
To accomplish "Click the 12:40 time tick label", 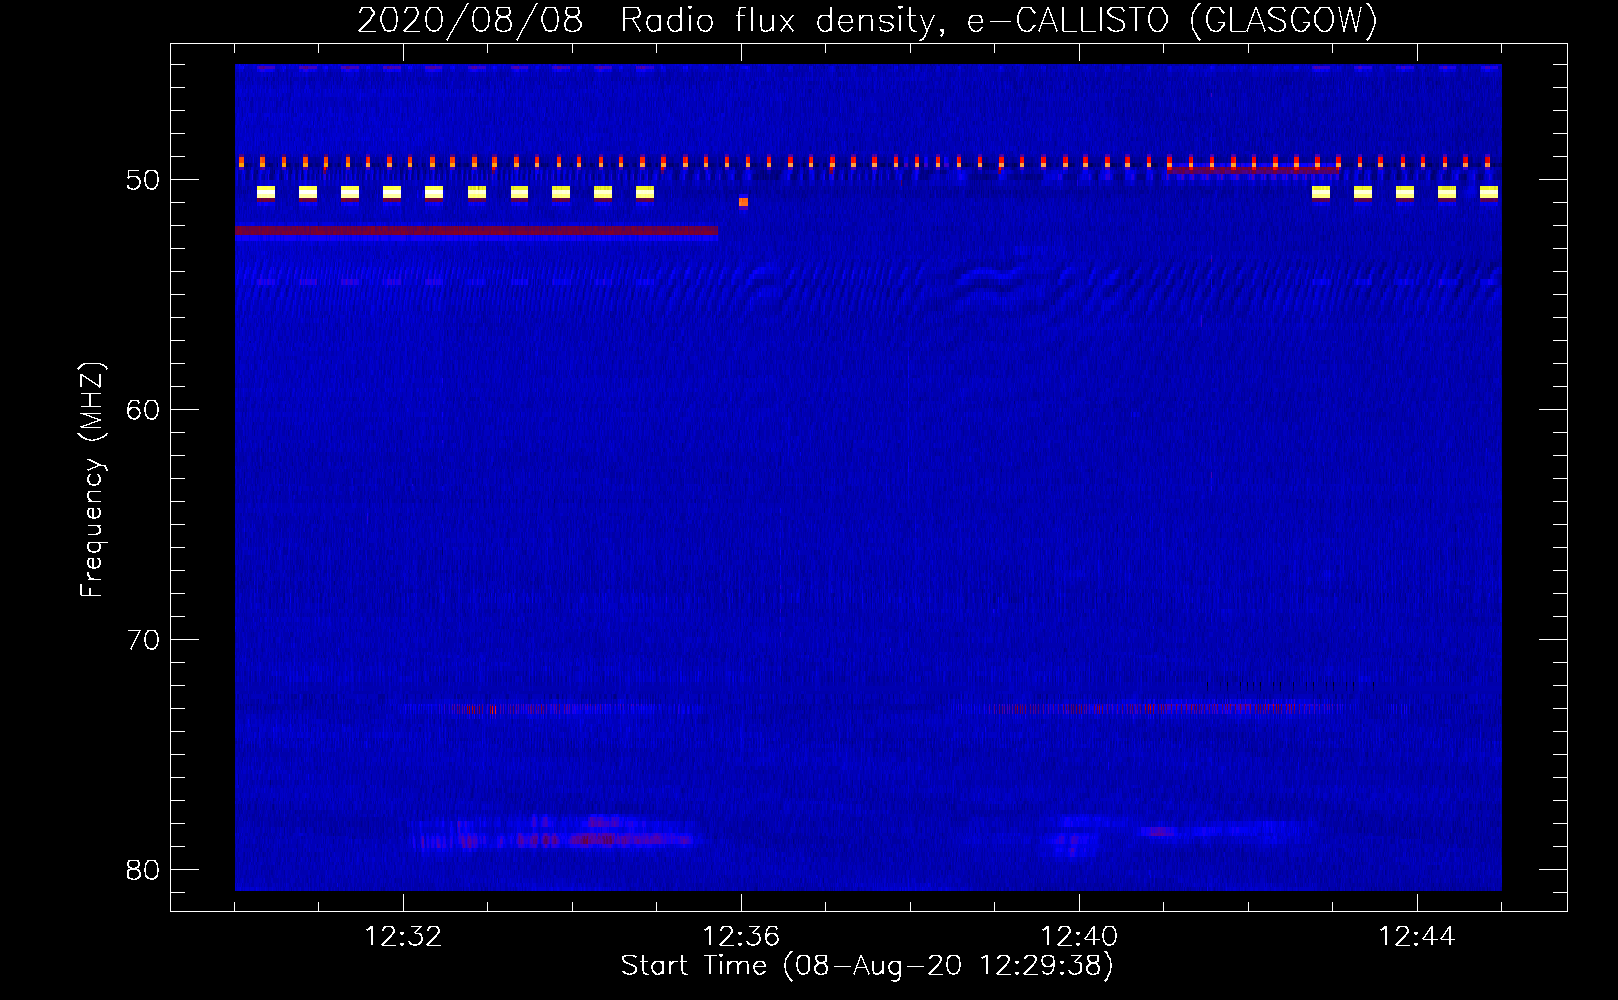I will click(x=1079, y=936).
